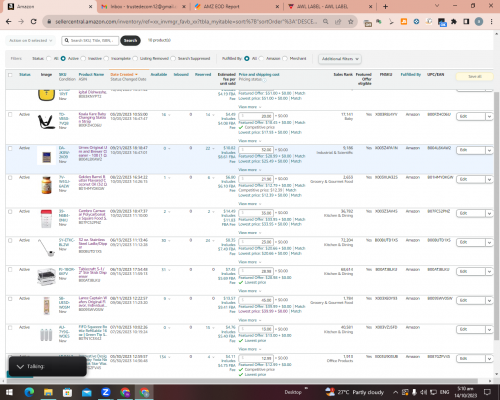Open the Windows Start menu
Viewport: 500px width, 400px height.
[x=9, y=392]
